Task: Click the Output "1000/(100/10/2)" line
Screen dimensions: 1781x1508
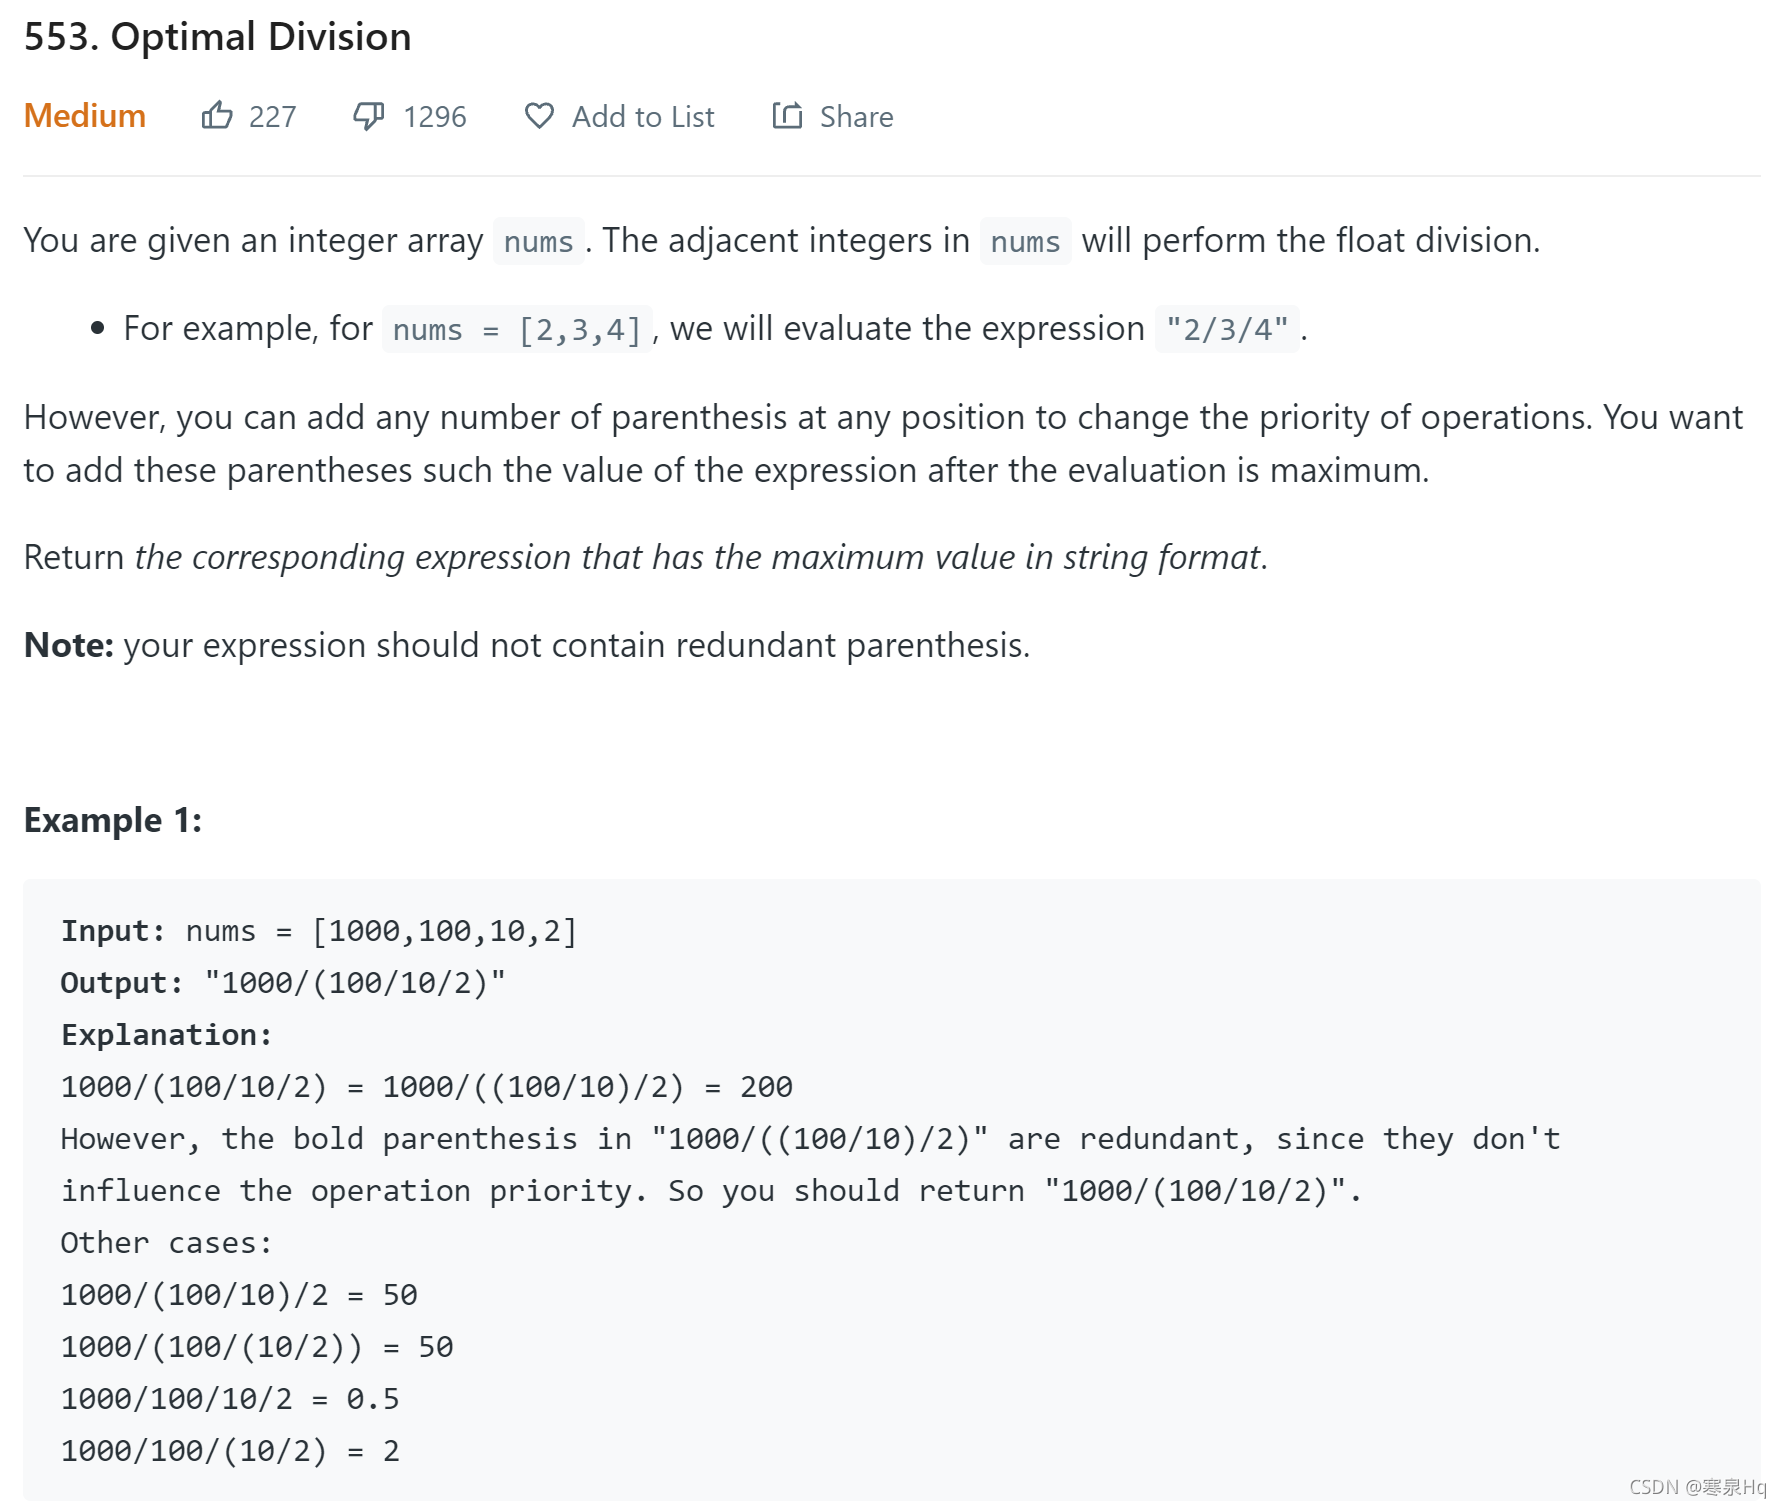Action: coord(283,983)
